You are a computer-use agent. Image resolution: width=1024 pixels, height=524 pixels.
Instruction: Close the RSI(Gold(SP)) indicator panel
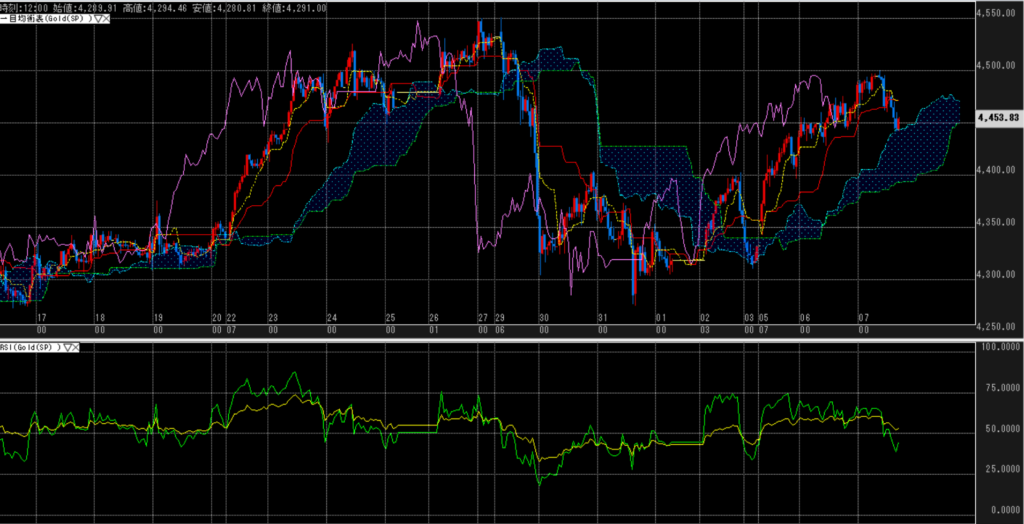pos(76,346)
